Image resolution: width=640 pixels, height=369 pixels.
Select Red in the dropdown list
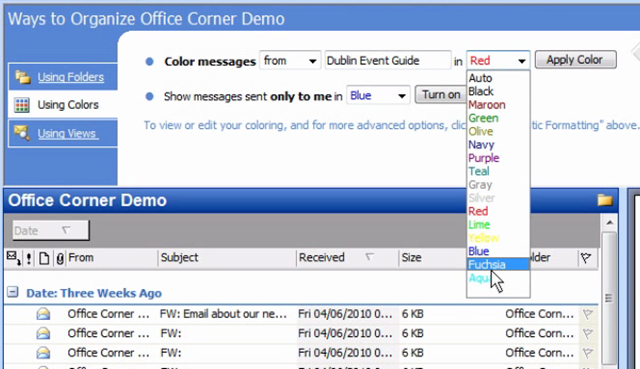(498, 211)
